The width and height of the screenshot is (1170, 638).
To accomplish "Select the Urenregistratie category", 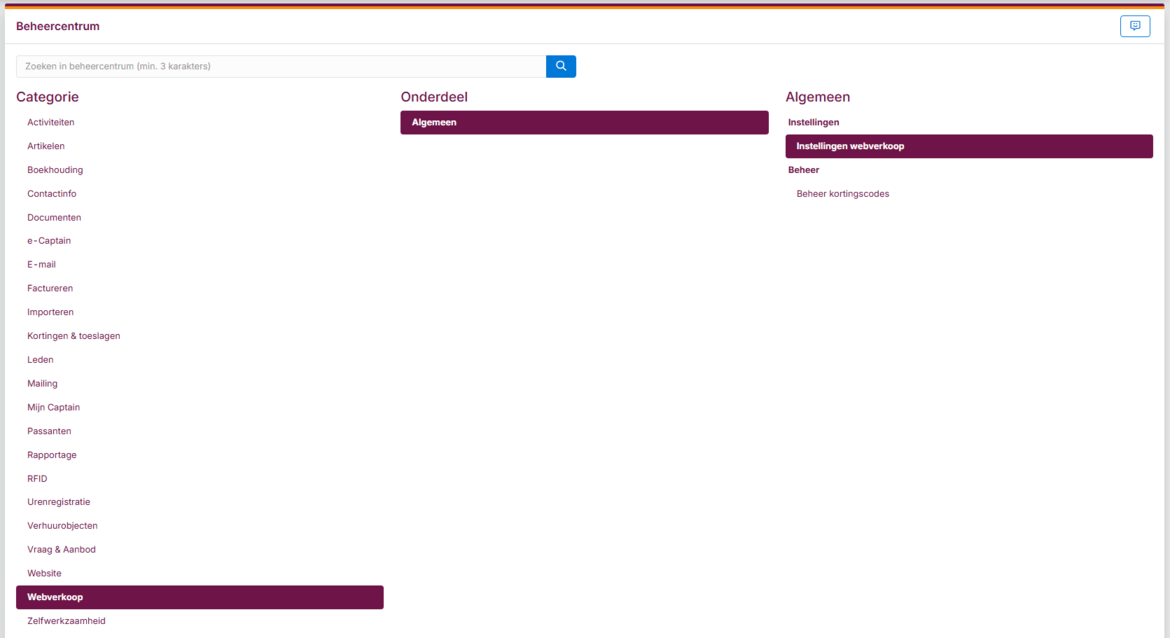I will coord(59,502).
